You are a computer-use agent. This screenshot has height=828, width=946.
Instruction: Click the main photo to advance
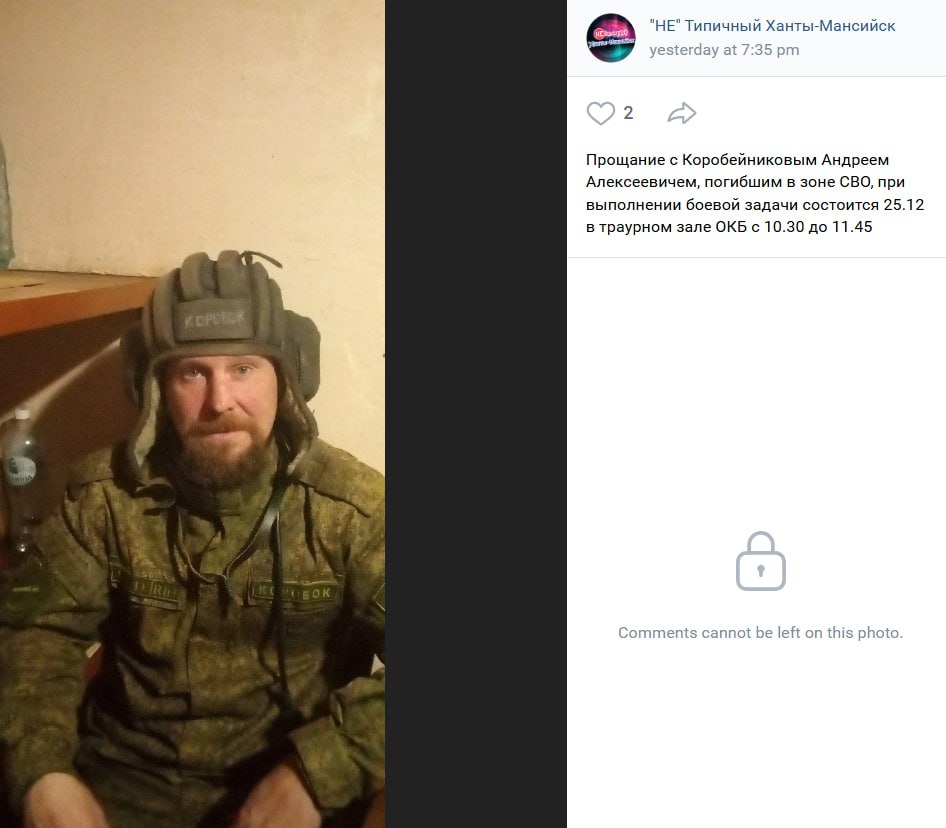pos(192,414)
